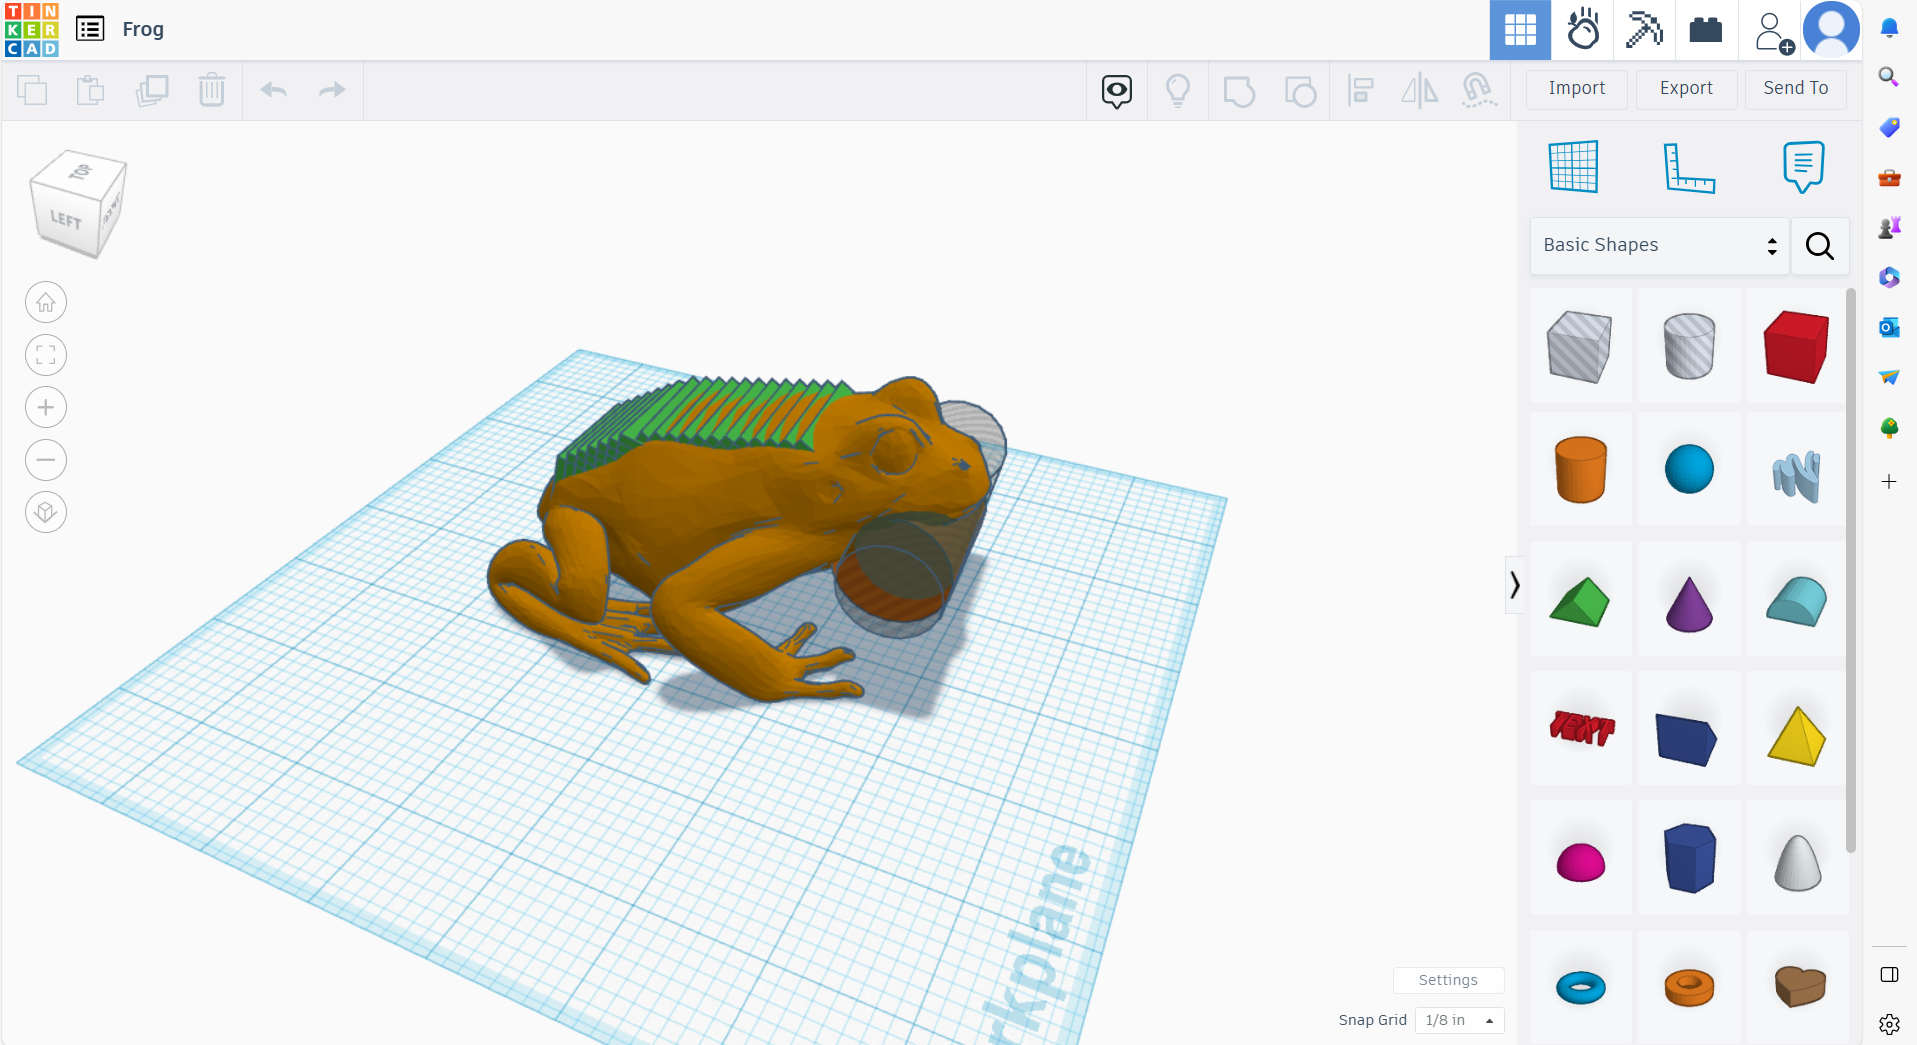Click the Redo arrow
This screenshot has height=1045, width=1917.
click(332, 90)
